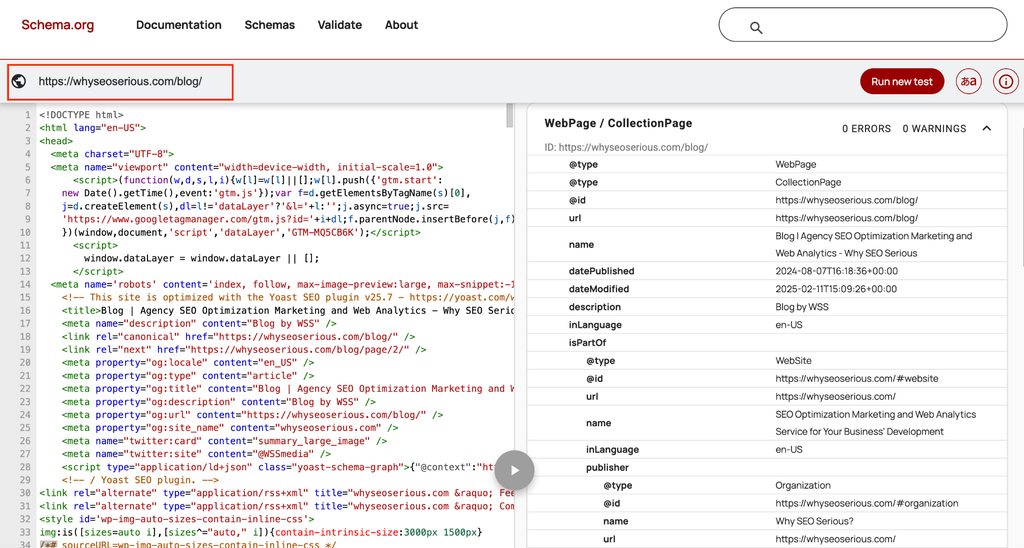Click the datePublished value 2024-08-07T16:18:36+00:00

click(x=837, y=271)
